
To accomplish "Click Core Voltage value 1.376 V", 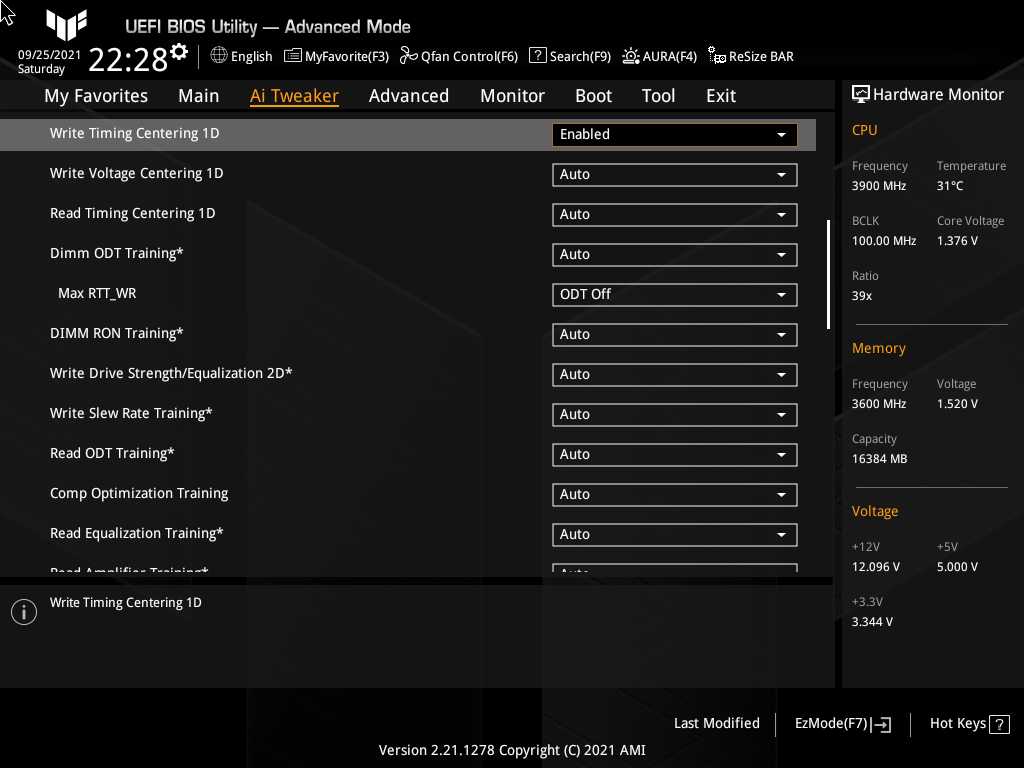I will (957, 241).
